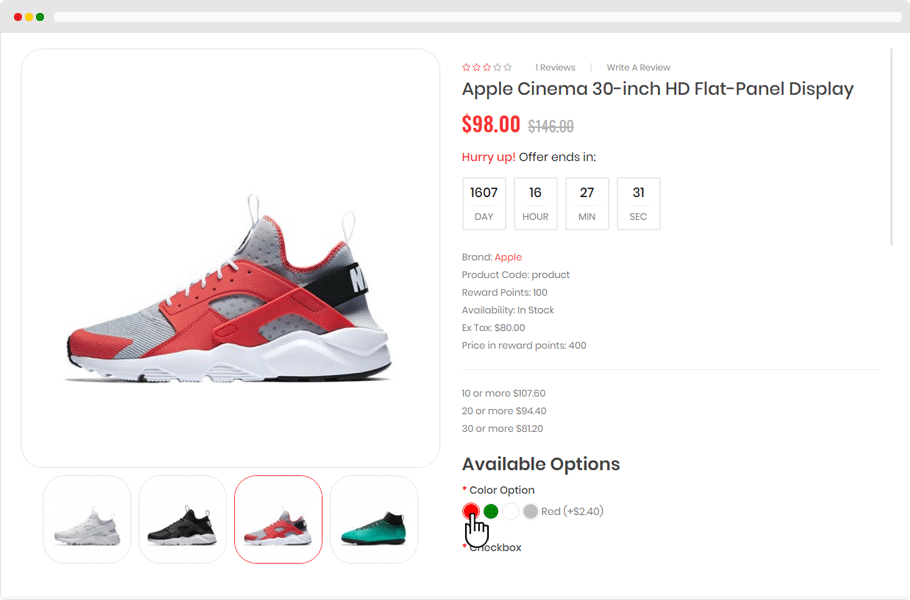Select the red color option
This screenshot has width=910, height=600.
471,511
